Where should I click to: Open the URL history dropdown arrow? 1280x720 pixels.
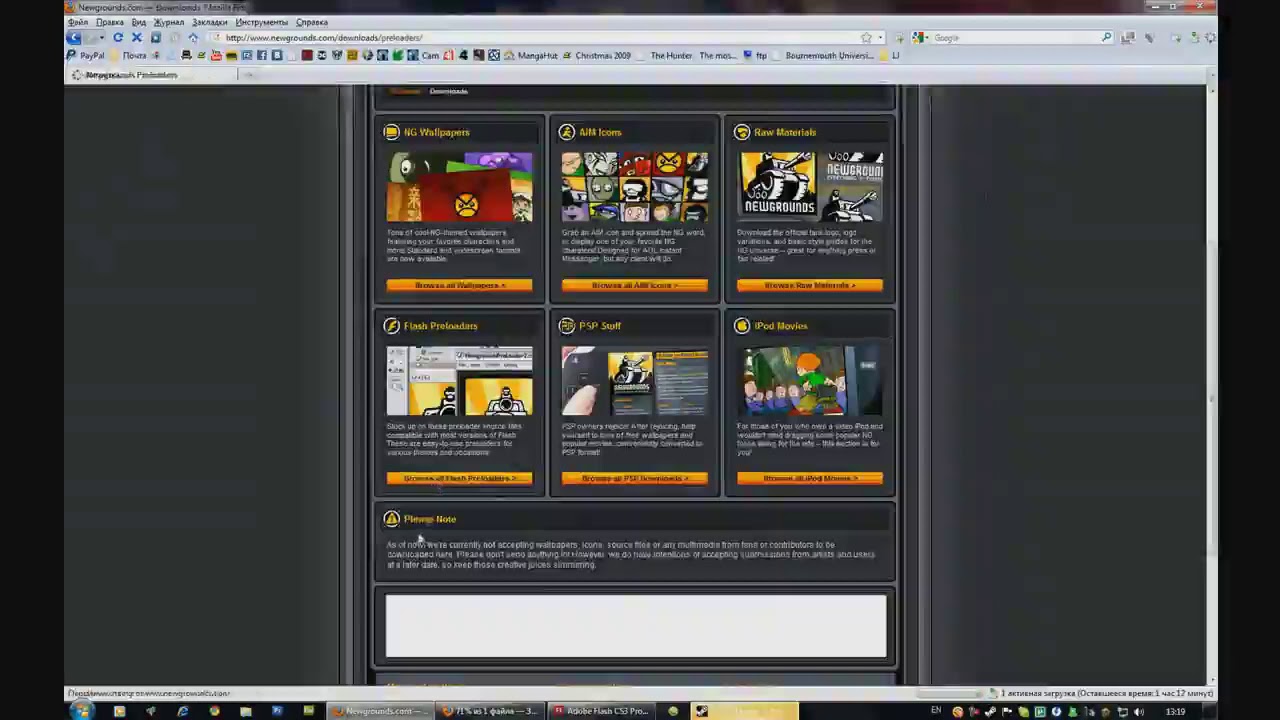881,37
